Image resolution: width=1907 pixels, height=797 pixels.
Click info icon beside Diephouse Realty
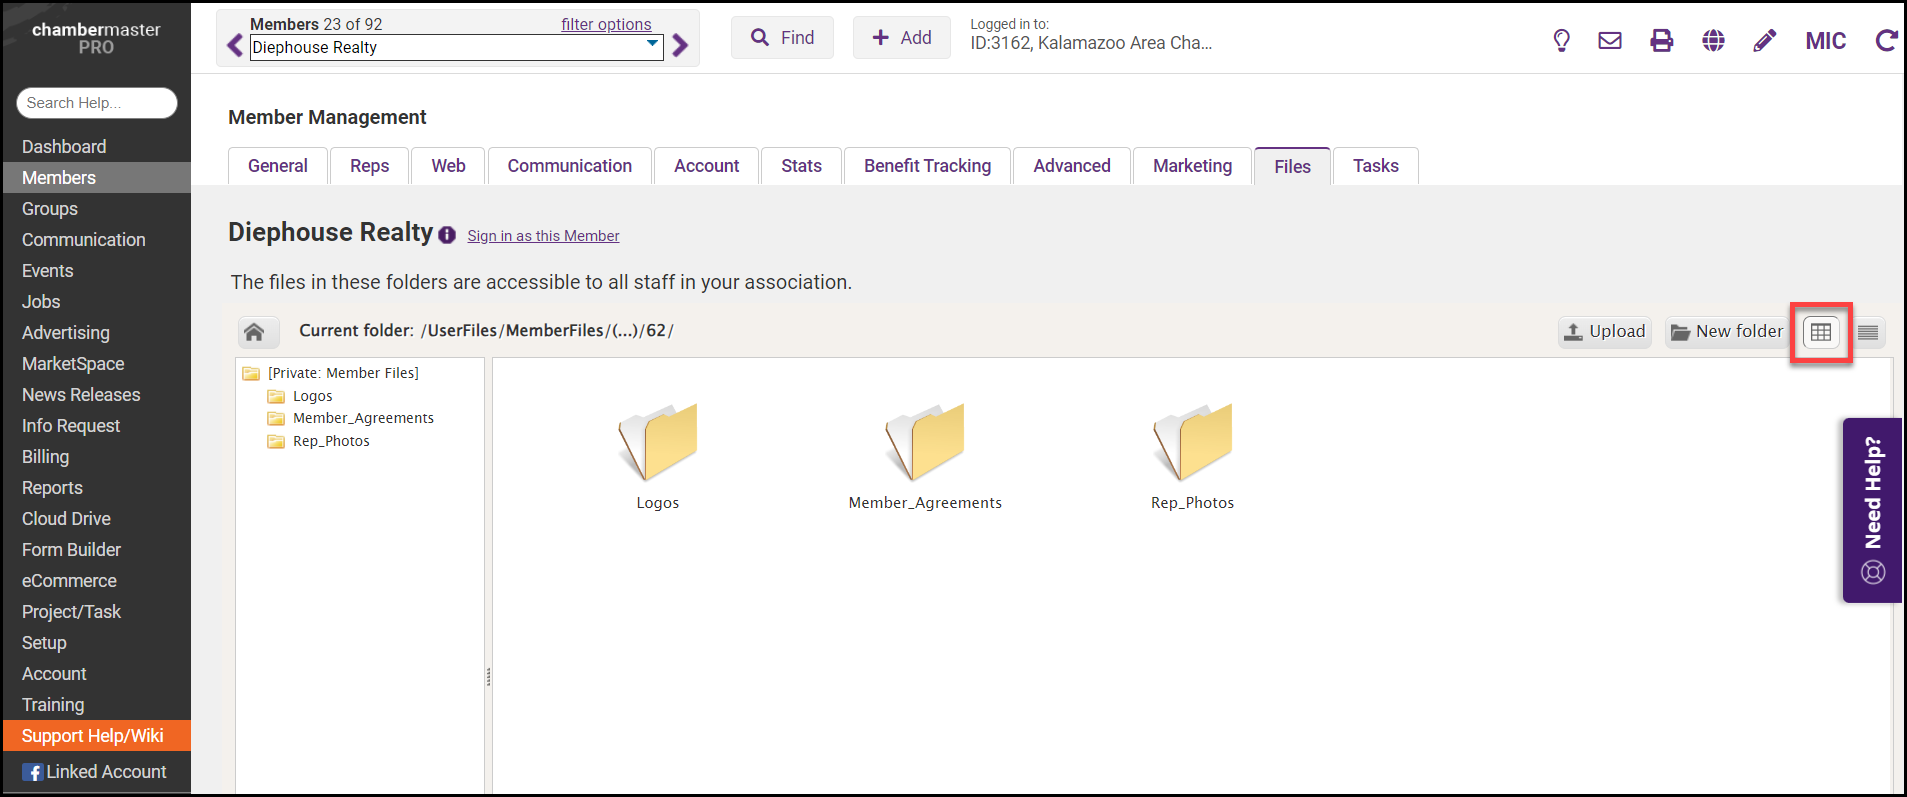pos(447,235)
